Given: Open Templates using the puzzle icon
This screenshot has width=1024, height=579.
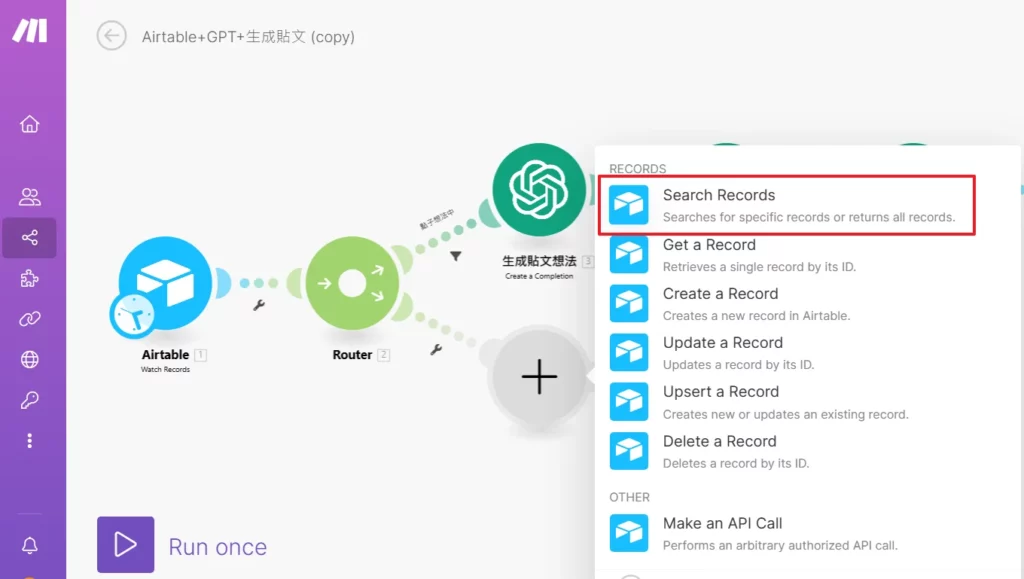Looking at the screenshot, I should click(29, 281).
